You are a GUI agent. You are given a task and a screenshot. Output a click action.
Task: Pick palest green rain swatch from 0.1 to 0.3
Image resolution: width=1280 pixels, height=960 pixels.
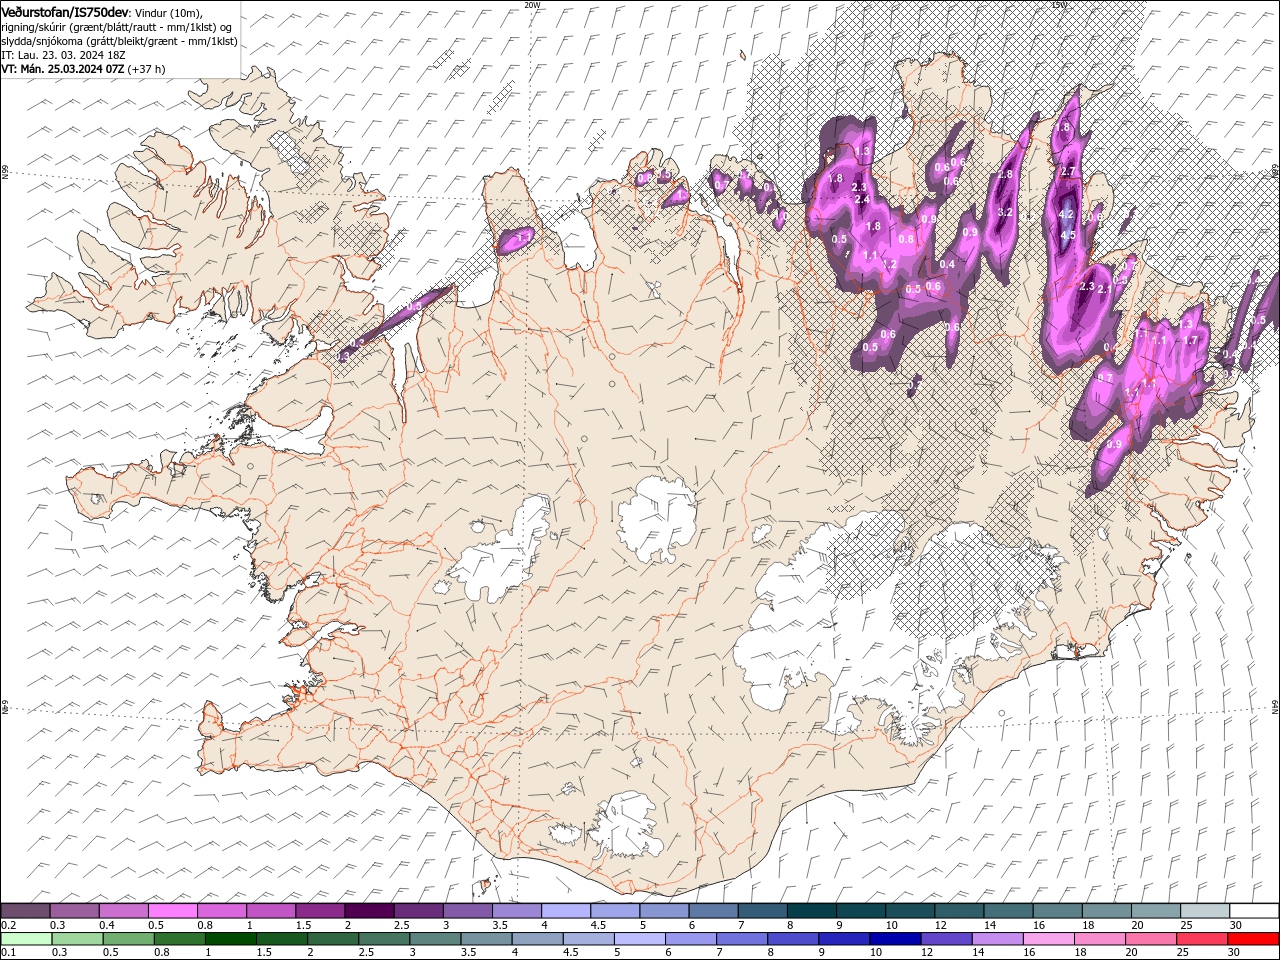pos(26,939)
